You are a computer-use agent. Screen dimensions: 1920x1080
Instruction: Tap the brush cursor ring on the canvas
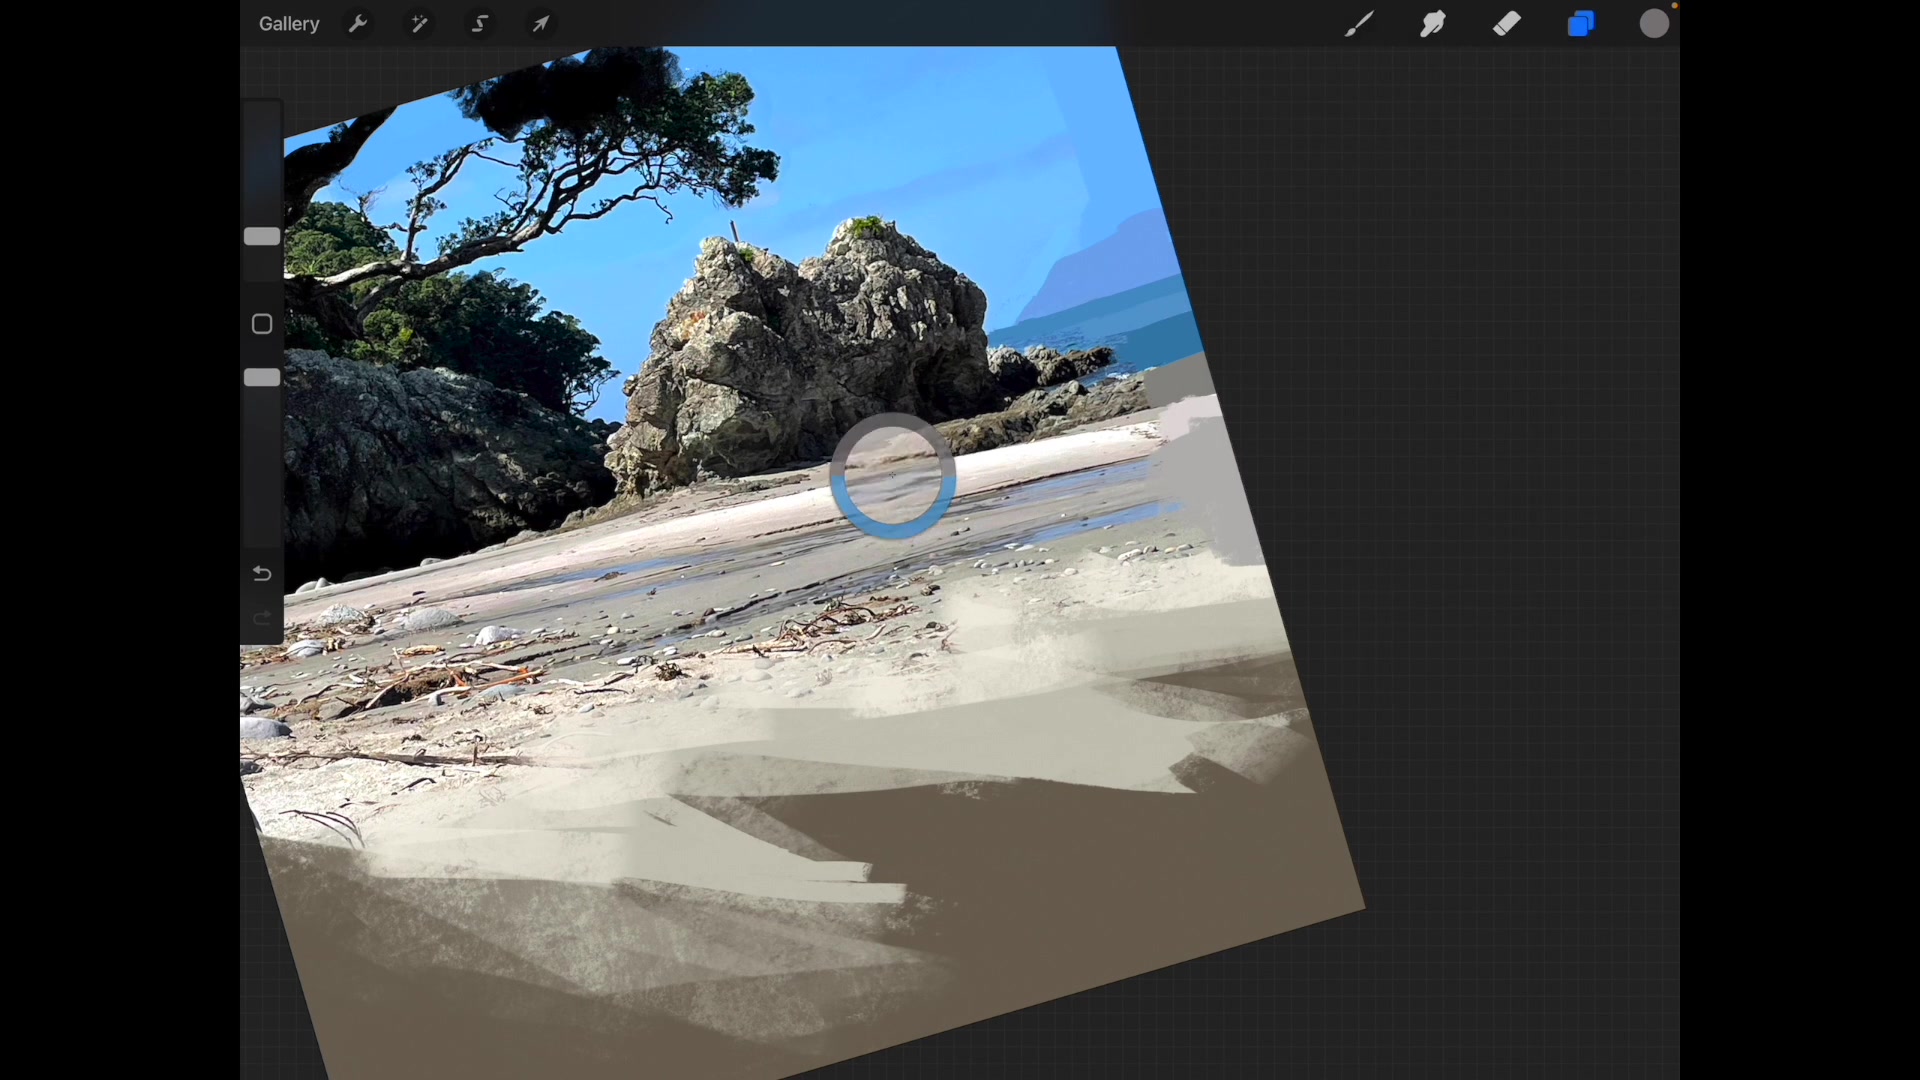point(893,476)
